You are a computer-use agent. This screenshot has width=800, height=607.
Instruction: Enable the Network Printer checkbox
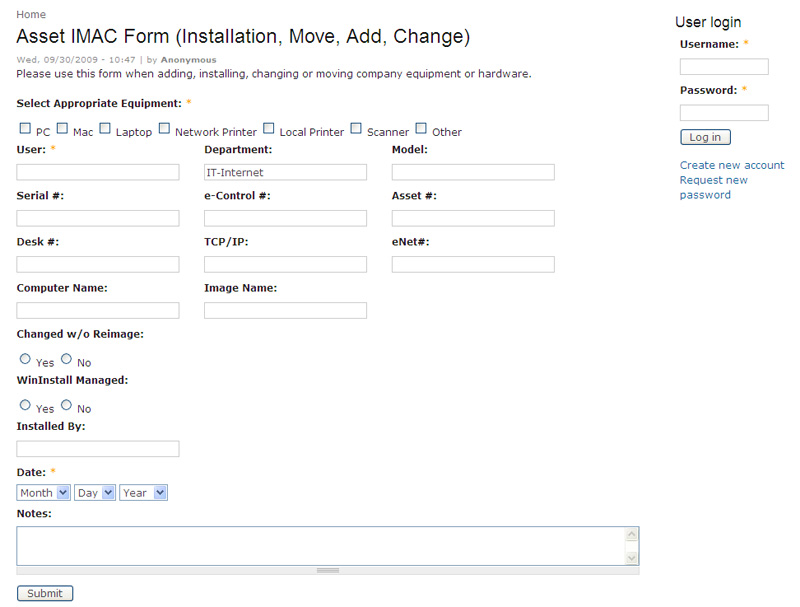pyautogui.click(x=164, y=128)
